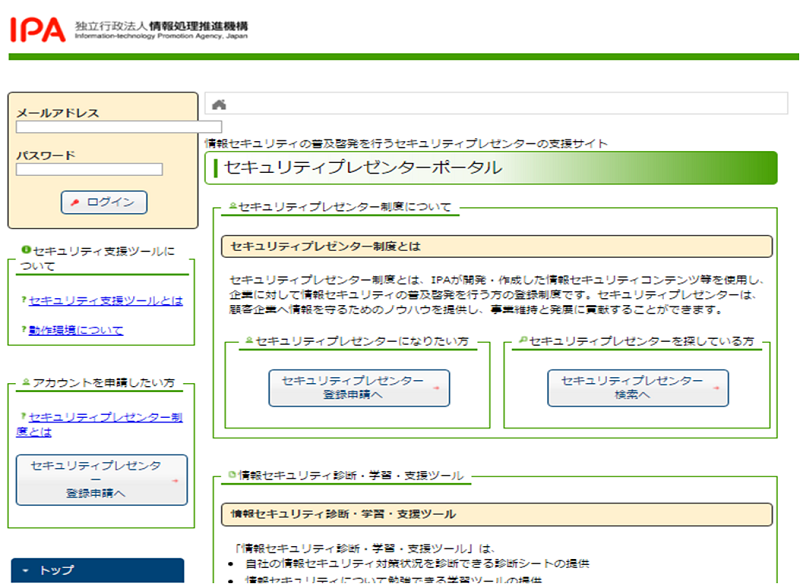
Task: Click the key icon on ログイン button
Action: tap(75, 202)
